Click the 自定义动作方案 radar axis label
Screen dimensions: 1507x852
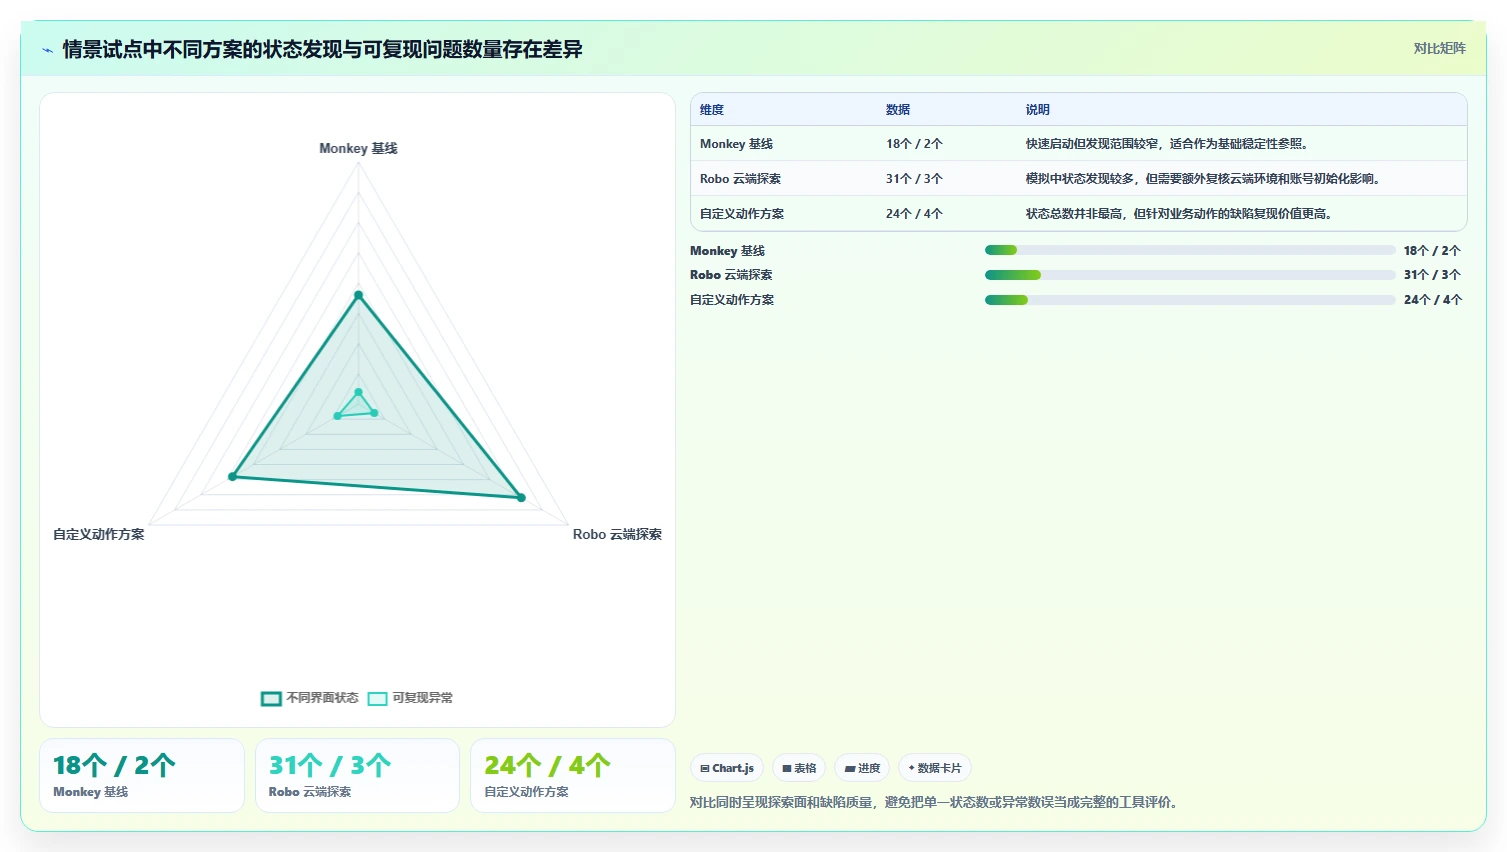point(99,534)
